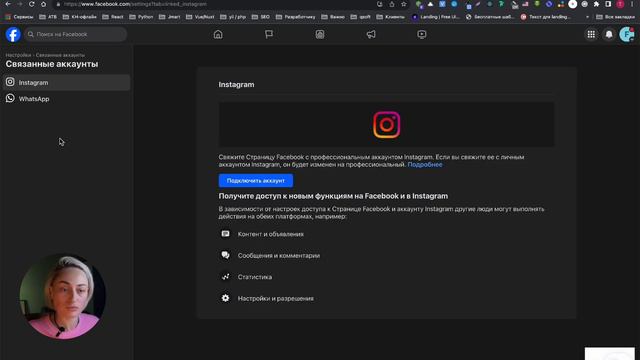The image size is (640, 360).
Task: Open the notifications bell
Action: [609, 34]
